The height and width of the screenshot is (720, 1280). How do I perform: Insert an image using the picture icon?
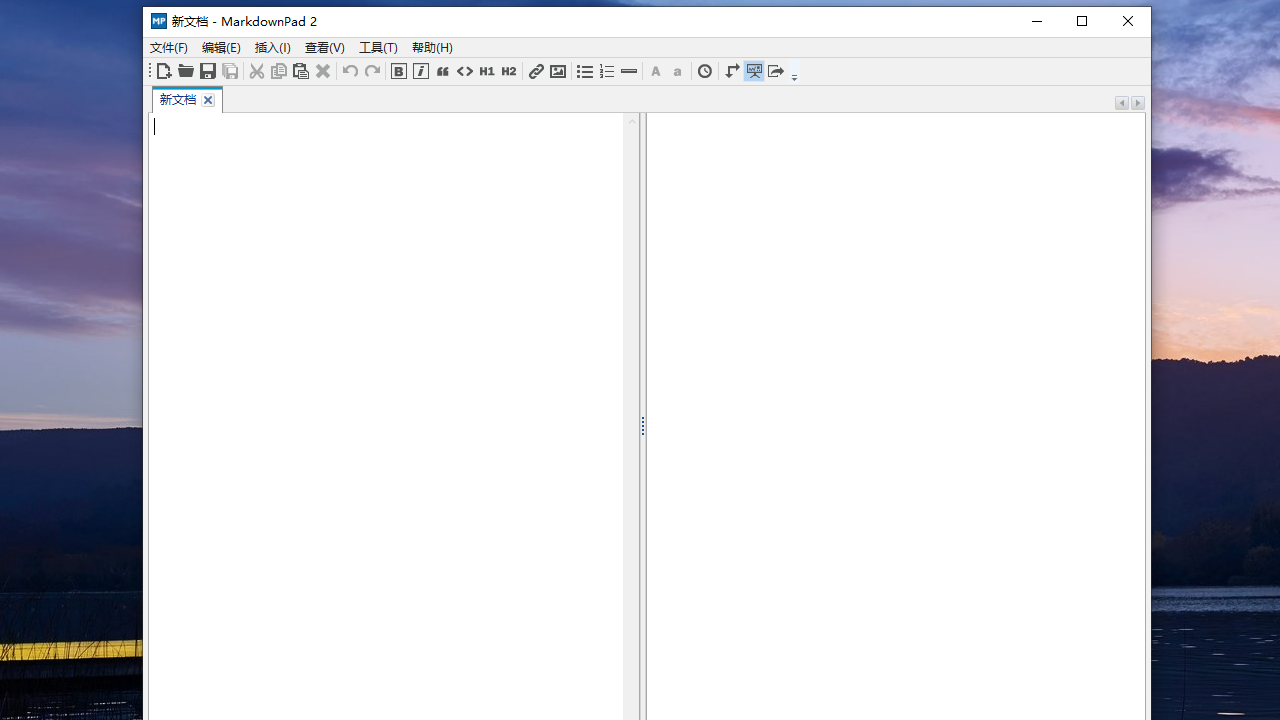tap(558, 71)
